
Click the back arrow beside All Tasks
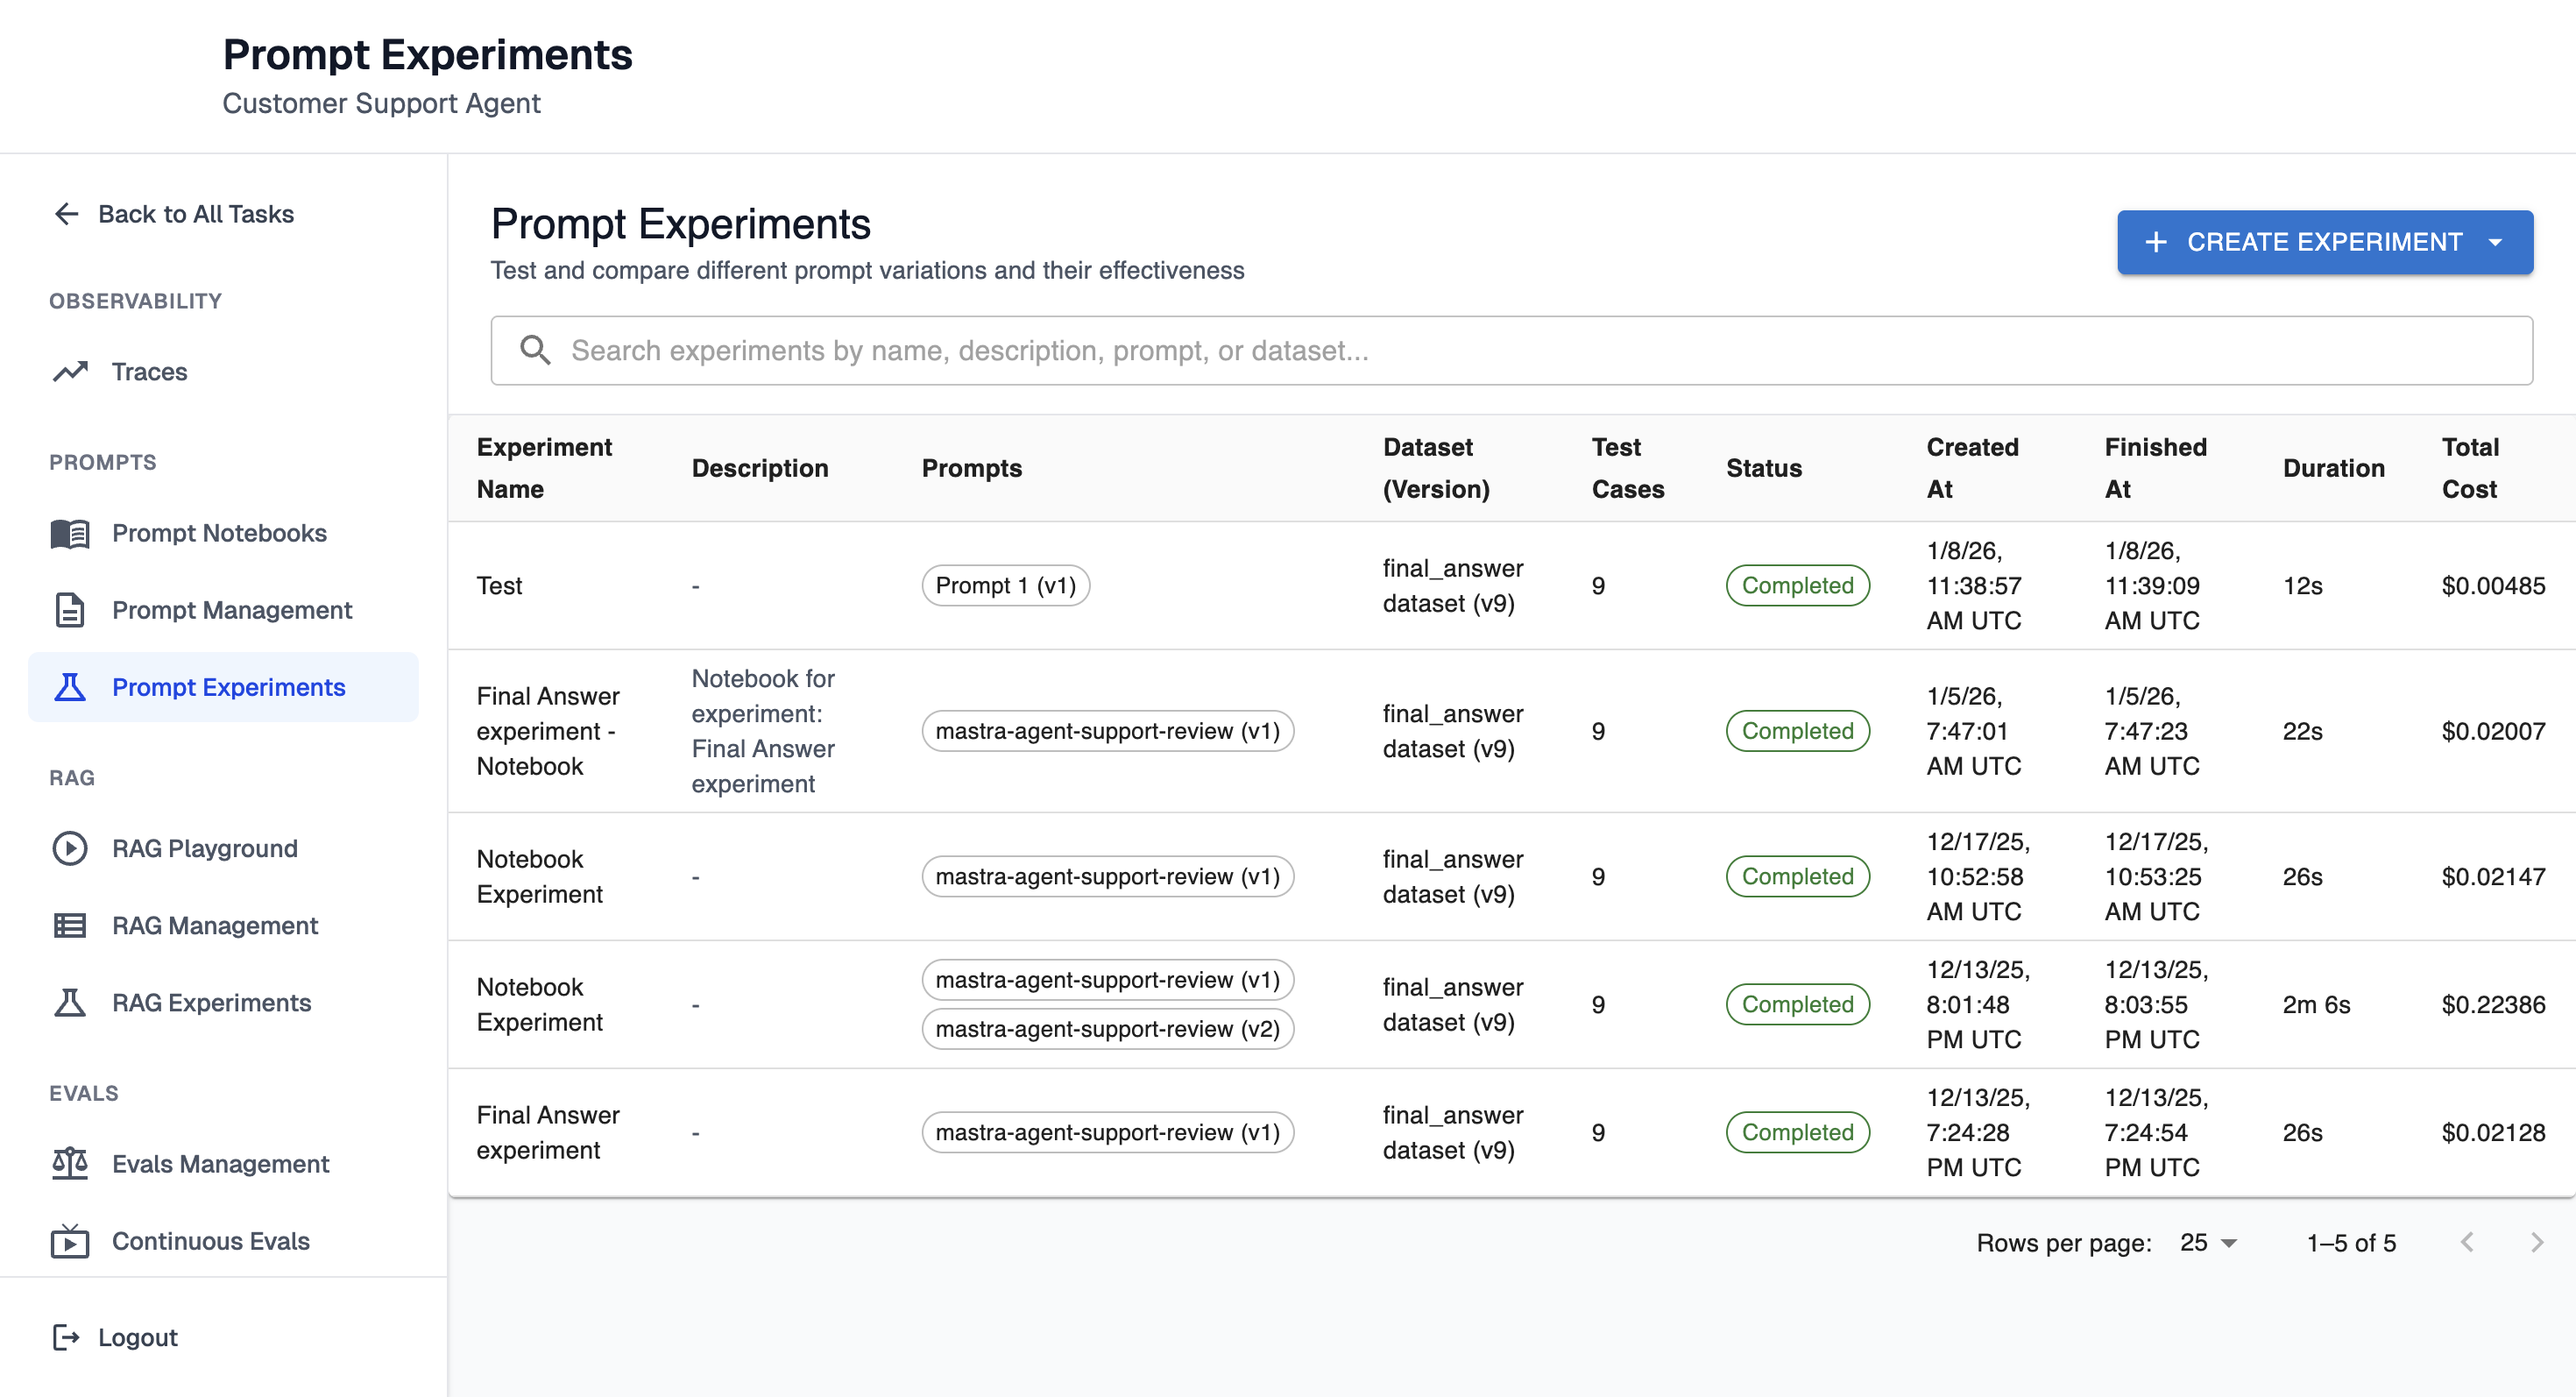[x=66, y=214]
